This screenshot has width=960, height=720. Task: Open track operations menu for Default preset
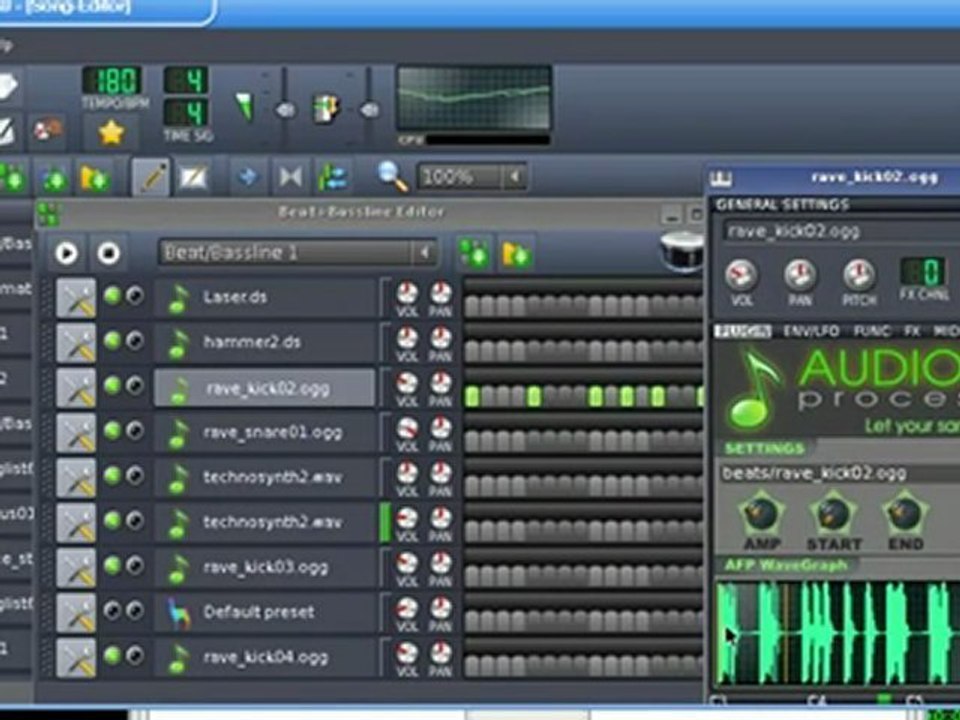click(x=77, y=612)
